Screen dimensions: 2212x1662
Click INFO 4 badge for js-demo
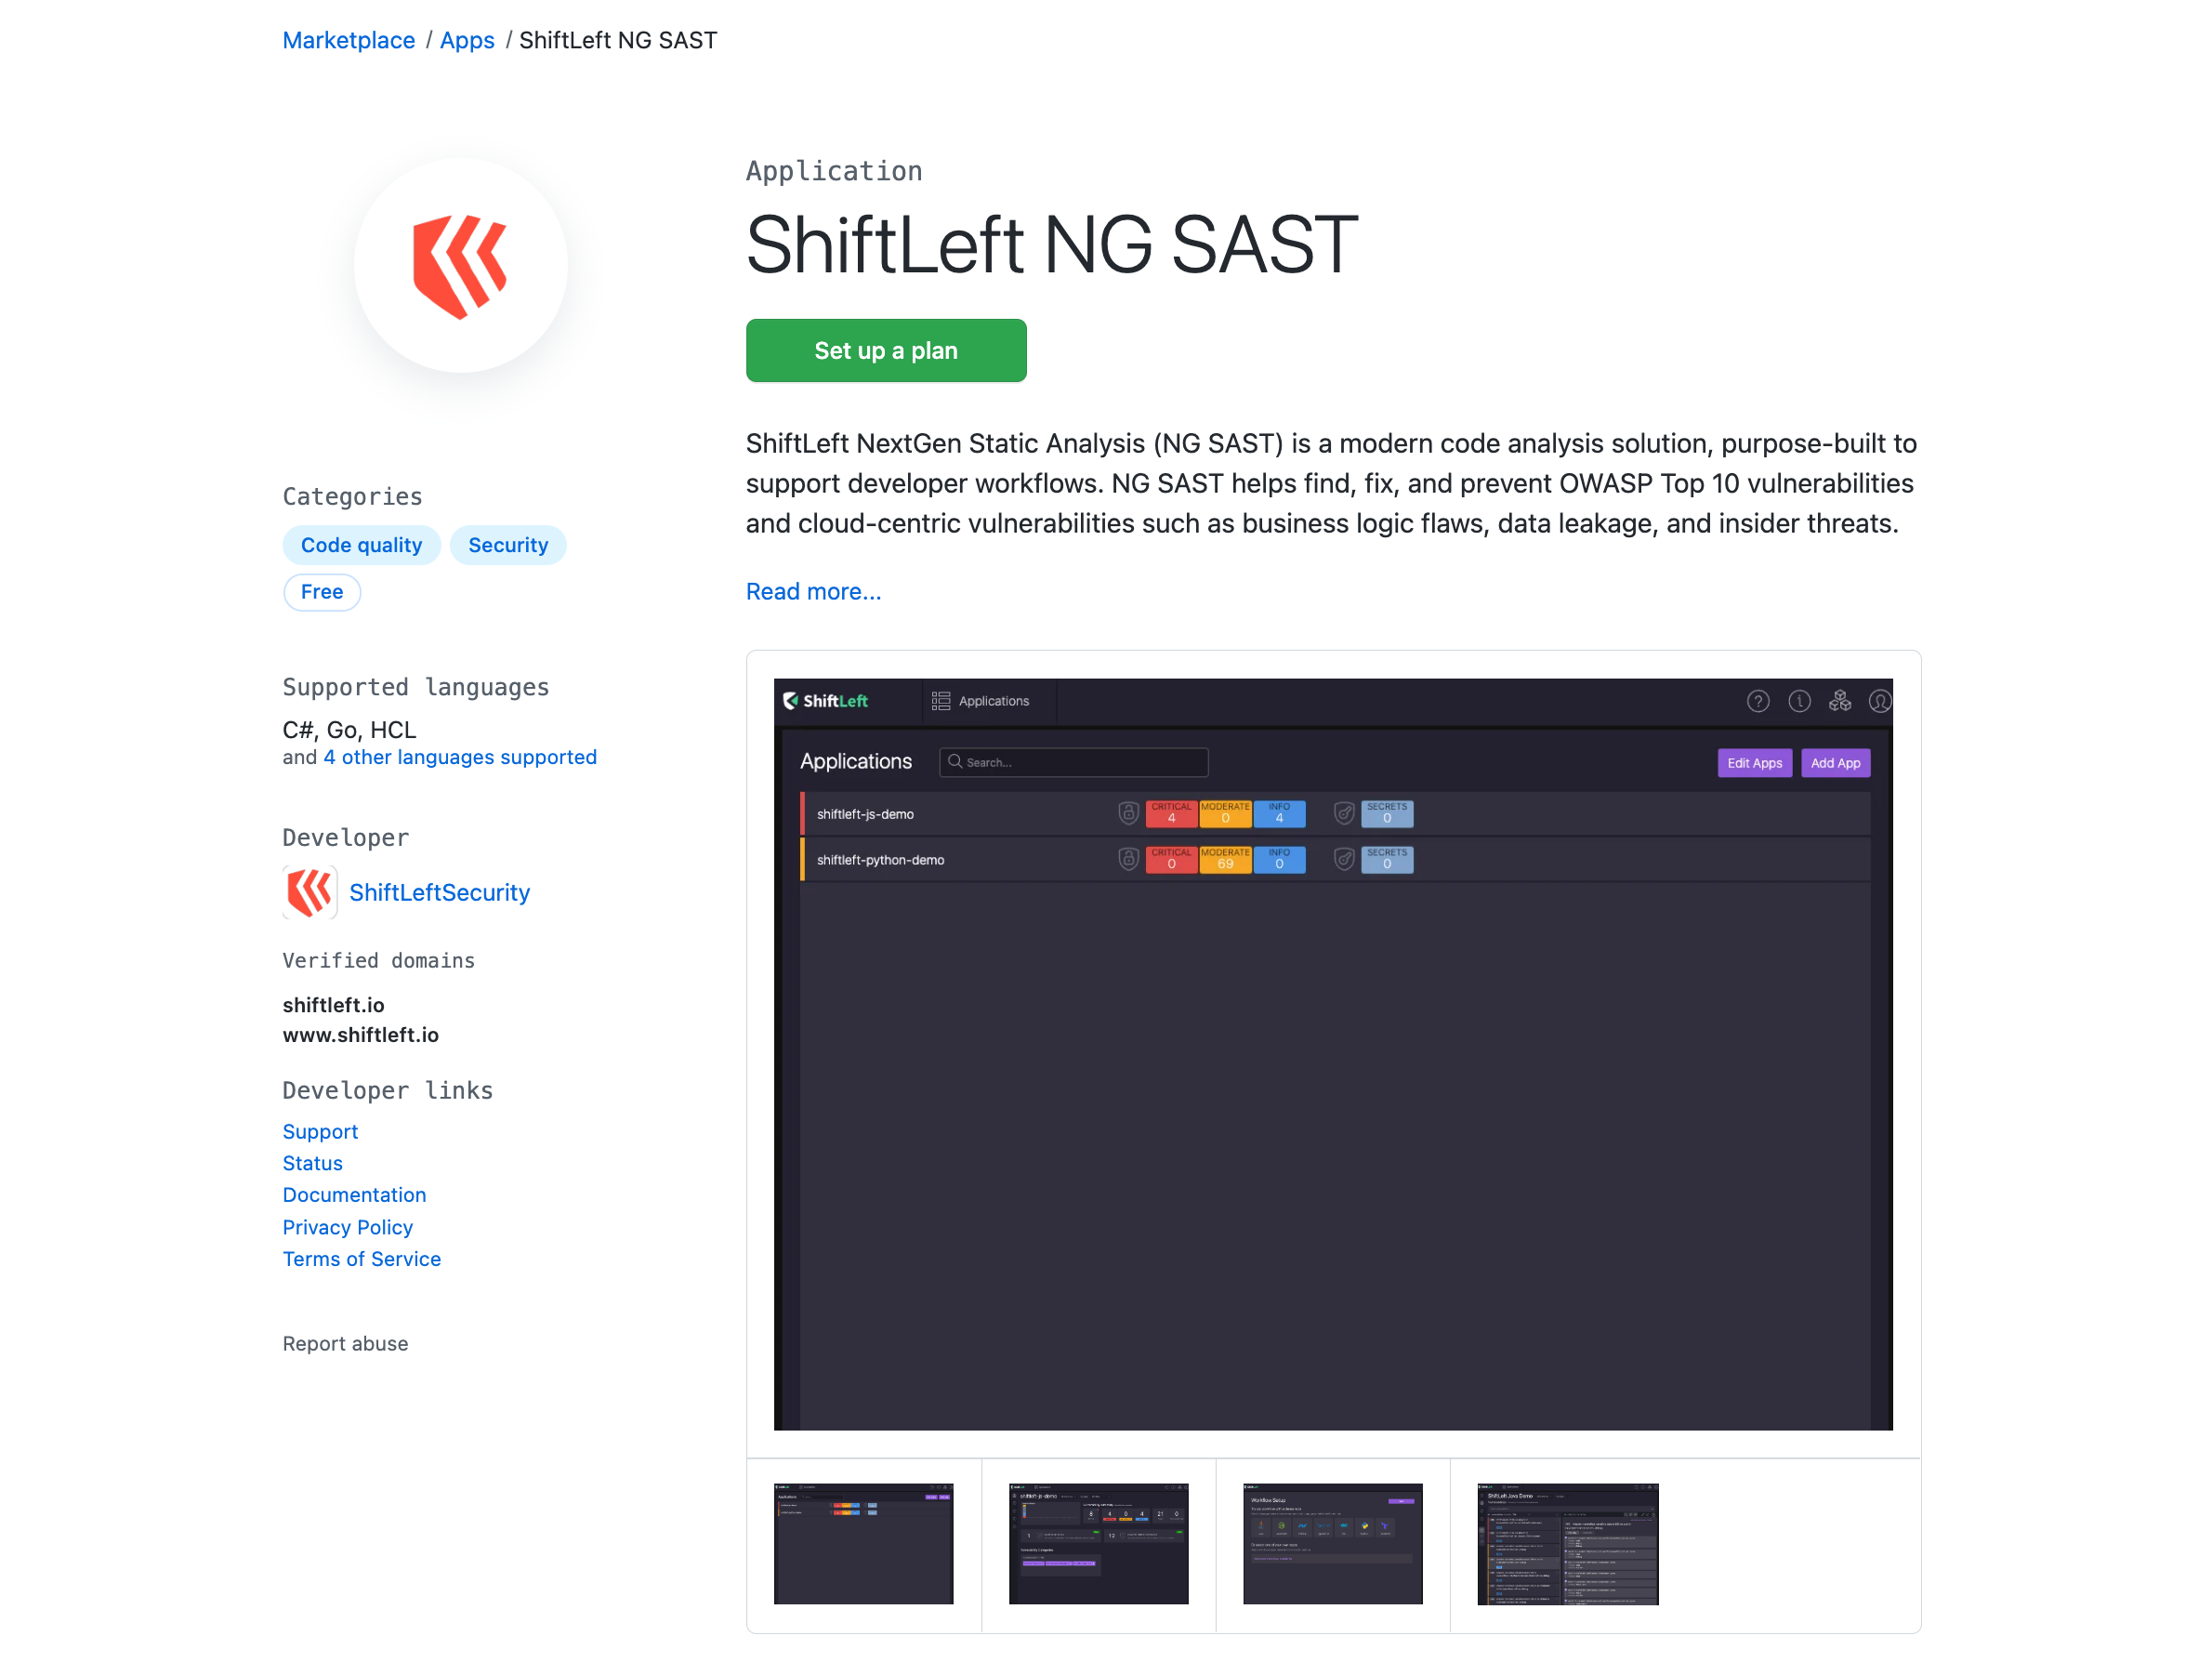coord(1279,814)
